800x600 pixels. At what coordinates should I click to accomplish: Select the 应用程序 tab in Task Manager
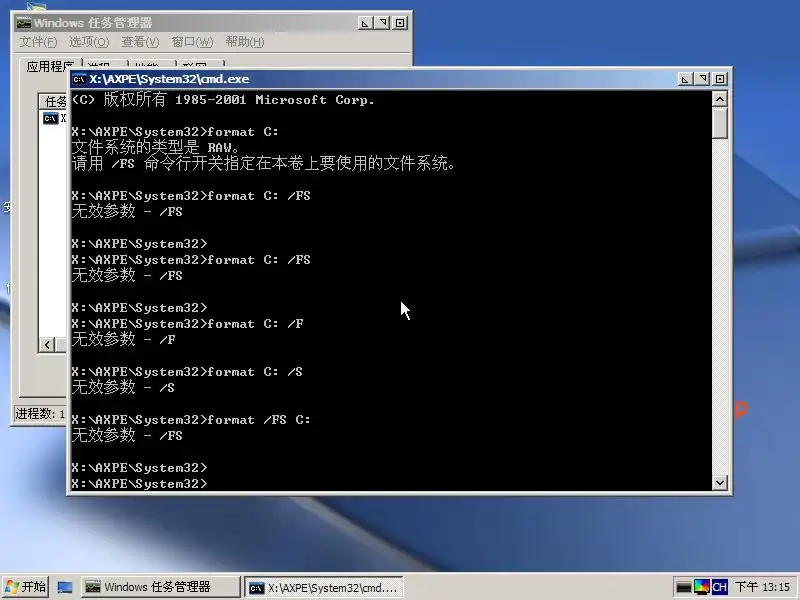[49, 66]
